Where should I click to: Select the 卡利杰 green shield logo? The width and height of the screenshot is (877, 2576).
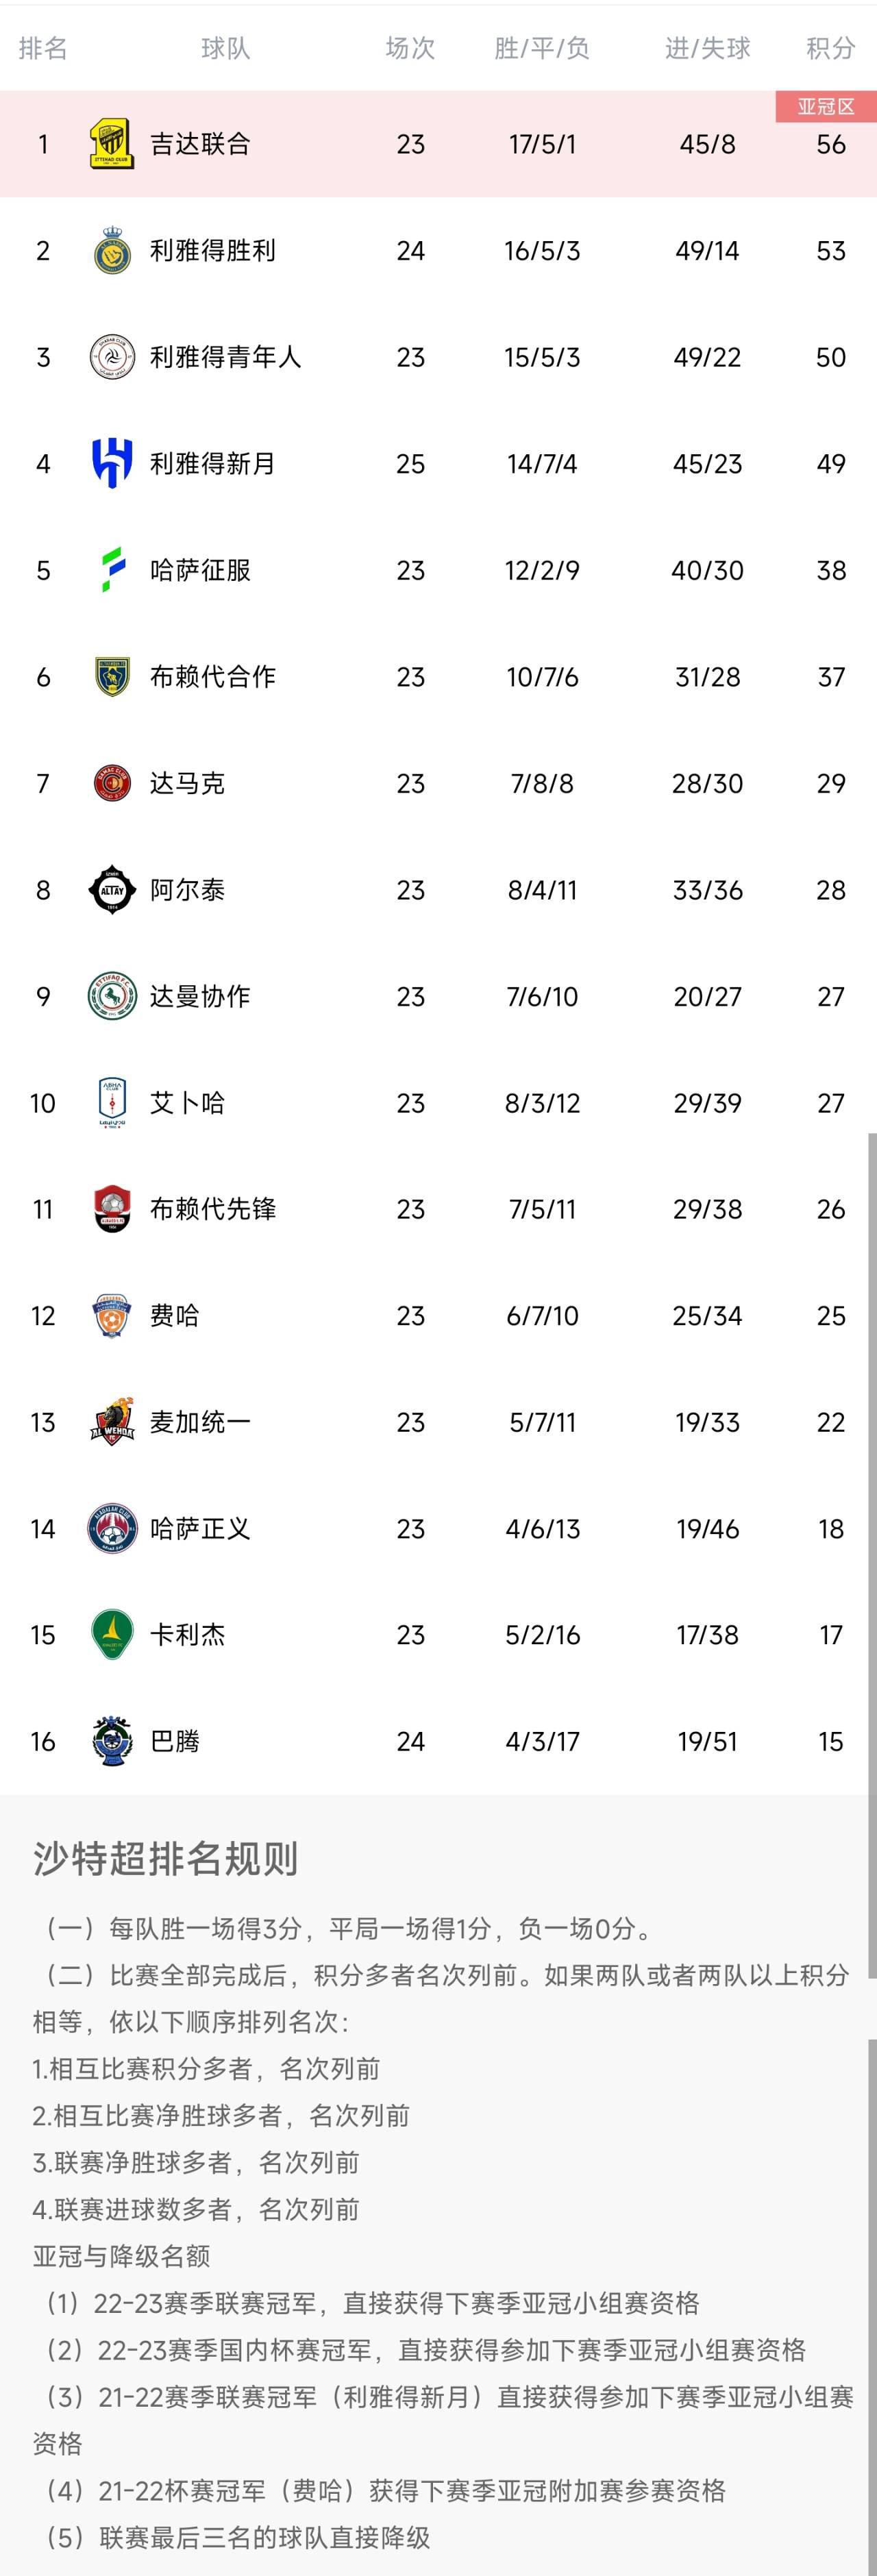112,1635
